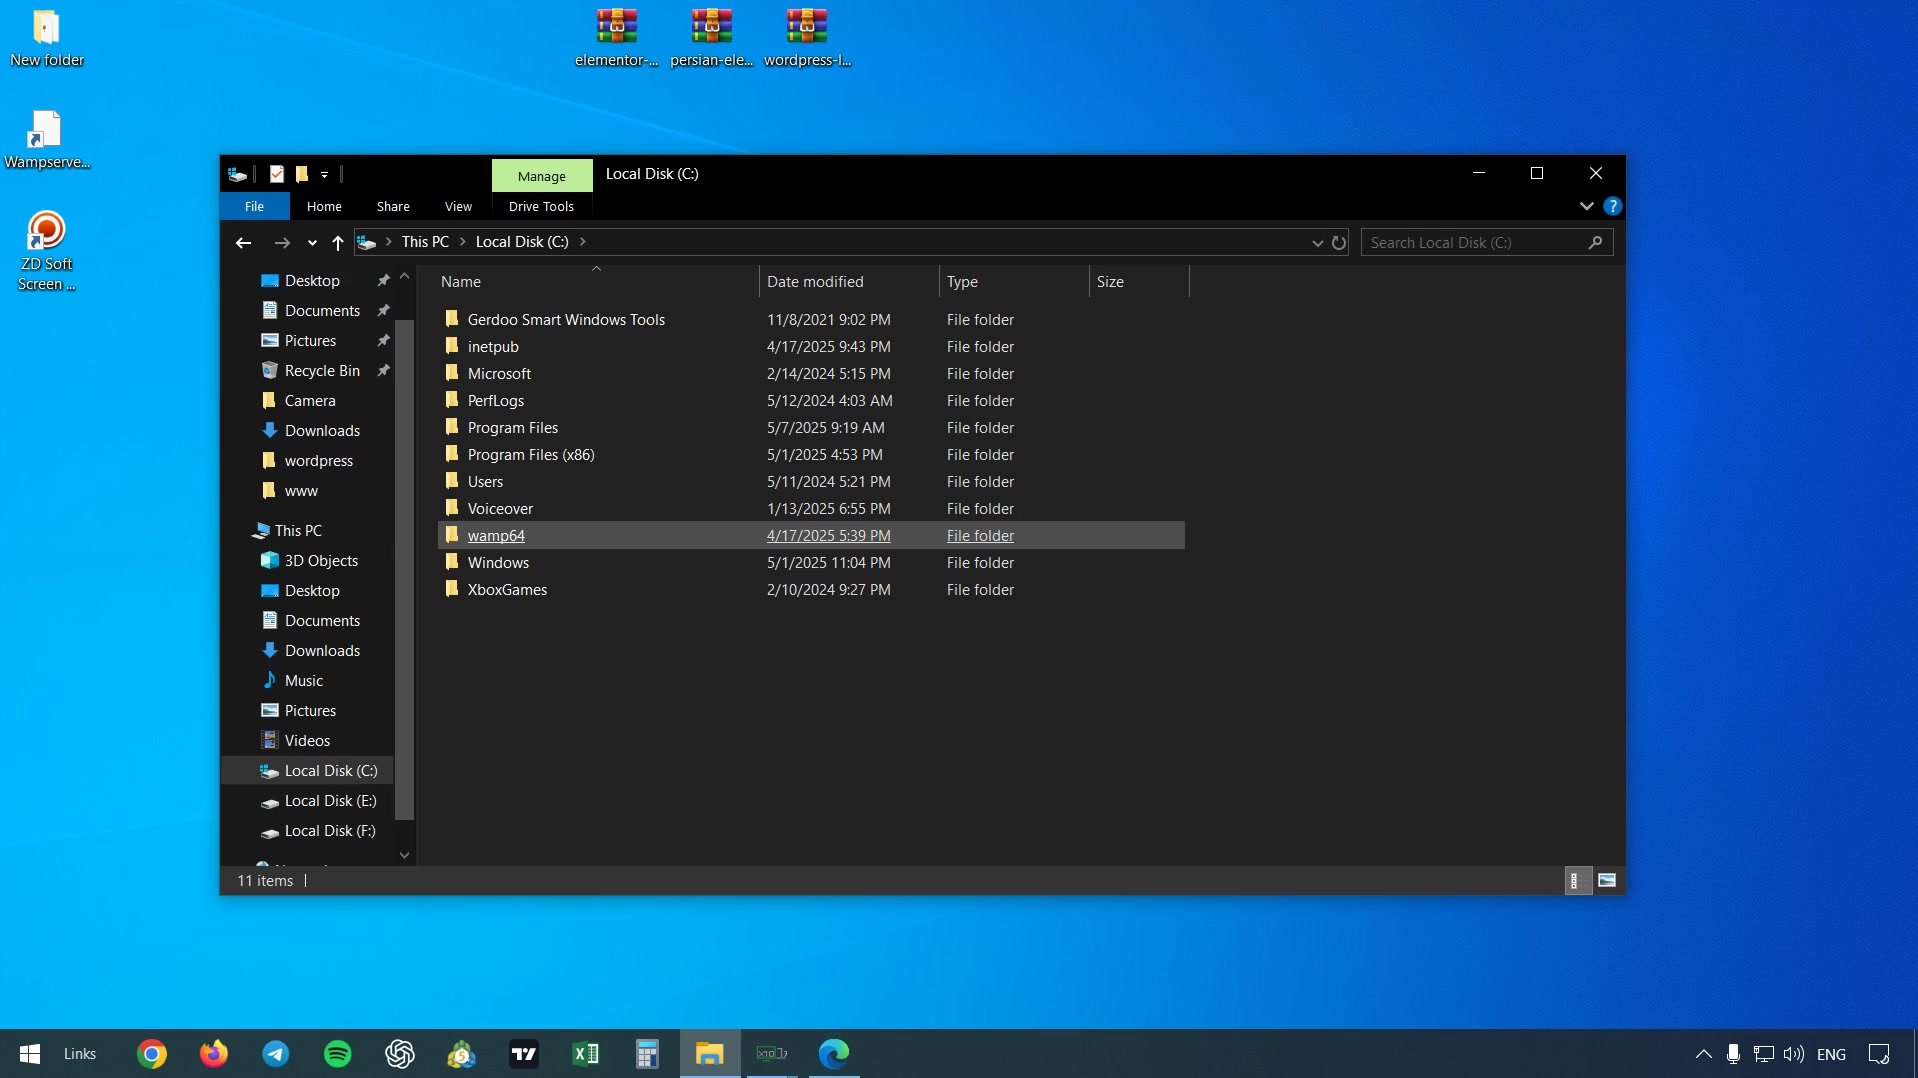Open the View ribbon tab
Screen dimensions: 1918x1078
pos(458,206)
